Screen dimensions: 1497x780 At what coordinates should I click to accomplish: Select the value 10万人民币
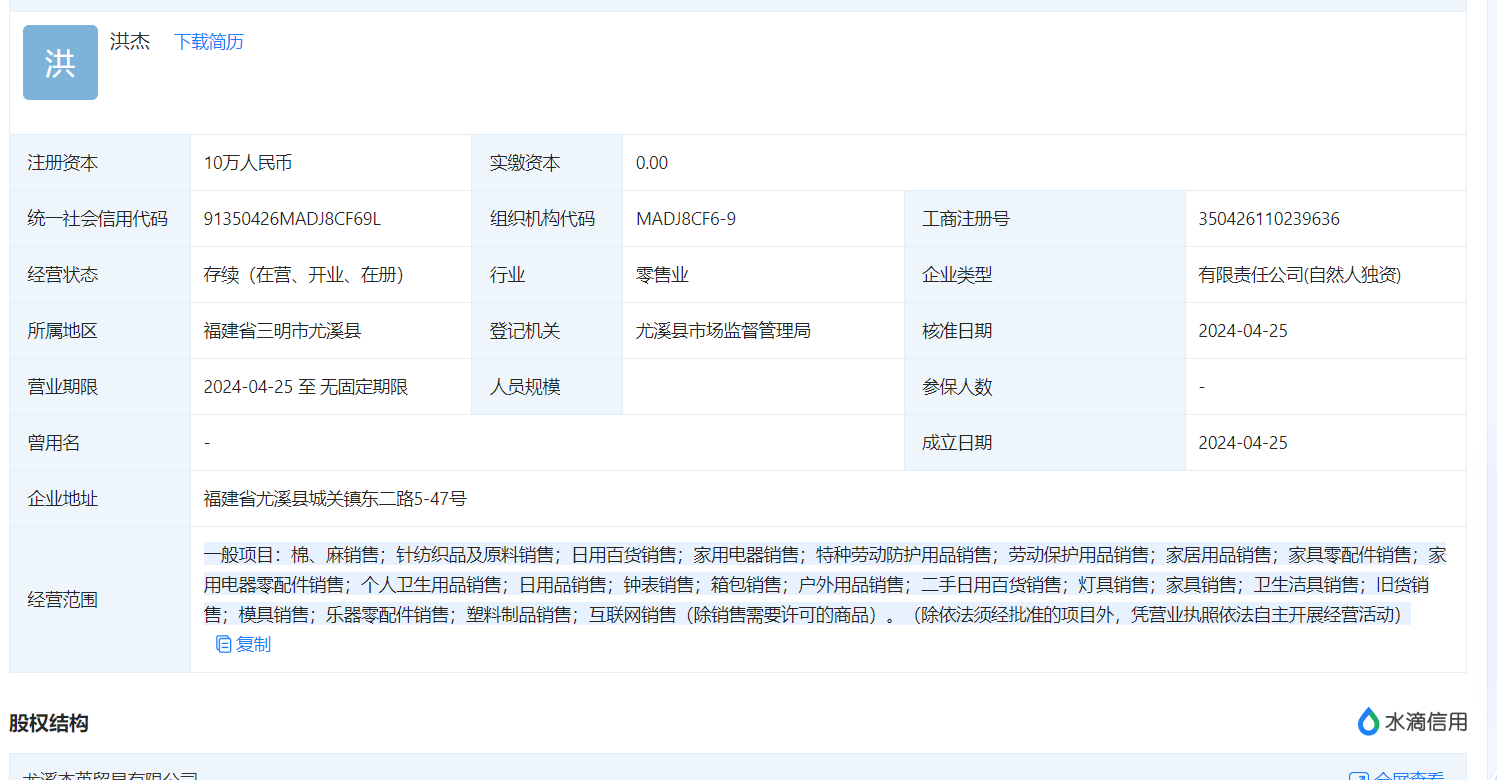coord(248,163)
